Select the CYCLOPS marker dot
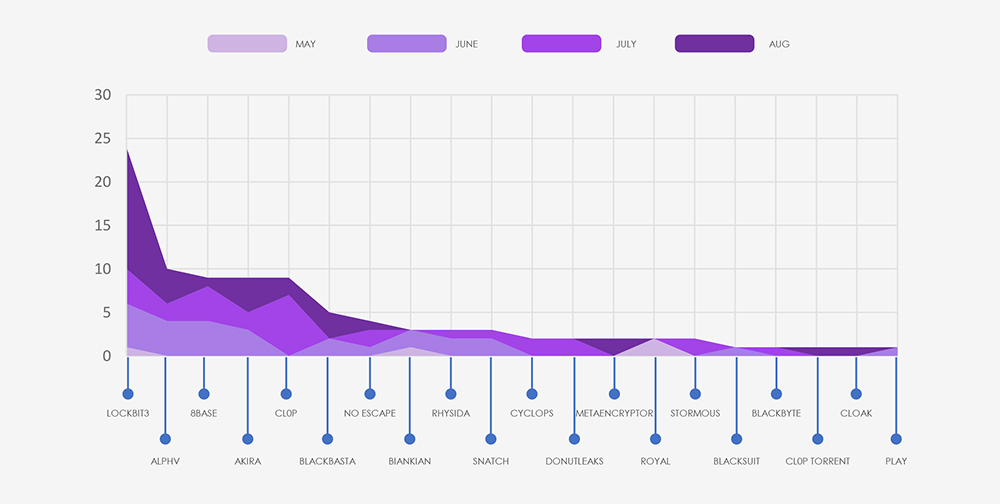Screen dimensions: 1000x504 [532, 394]
